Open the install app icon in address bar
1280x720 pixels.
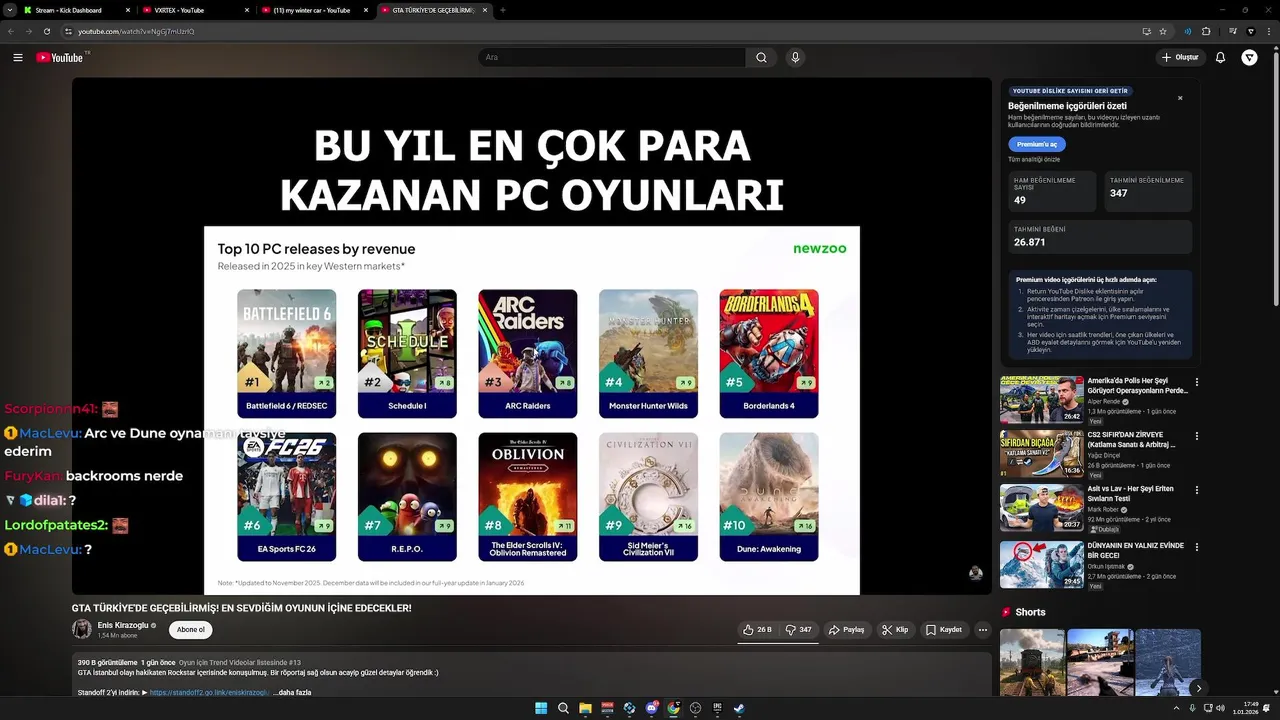click(x=1146, y=31)
